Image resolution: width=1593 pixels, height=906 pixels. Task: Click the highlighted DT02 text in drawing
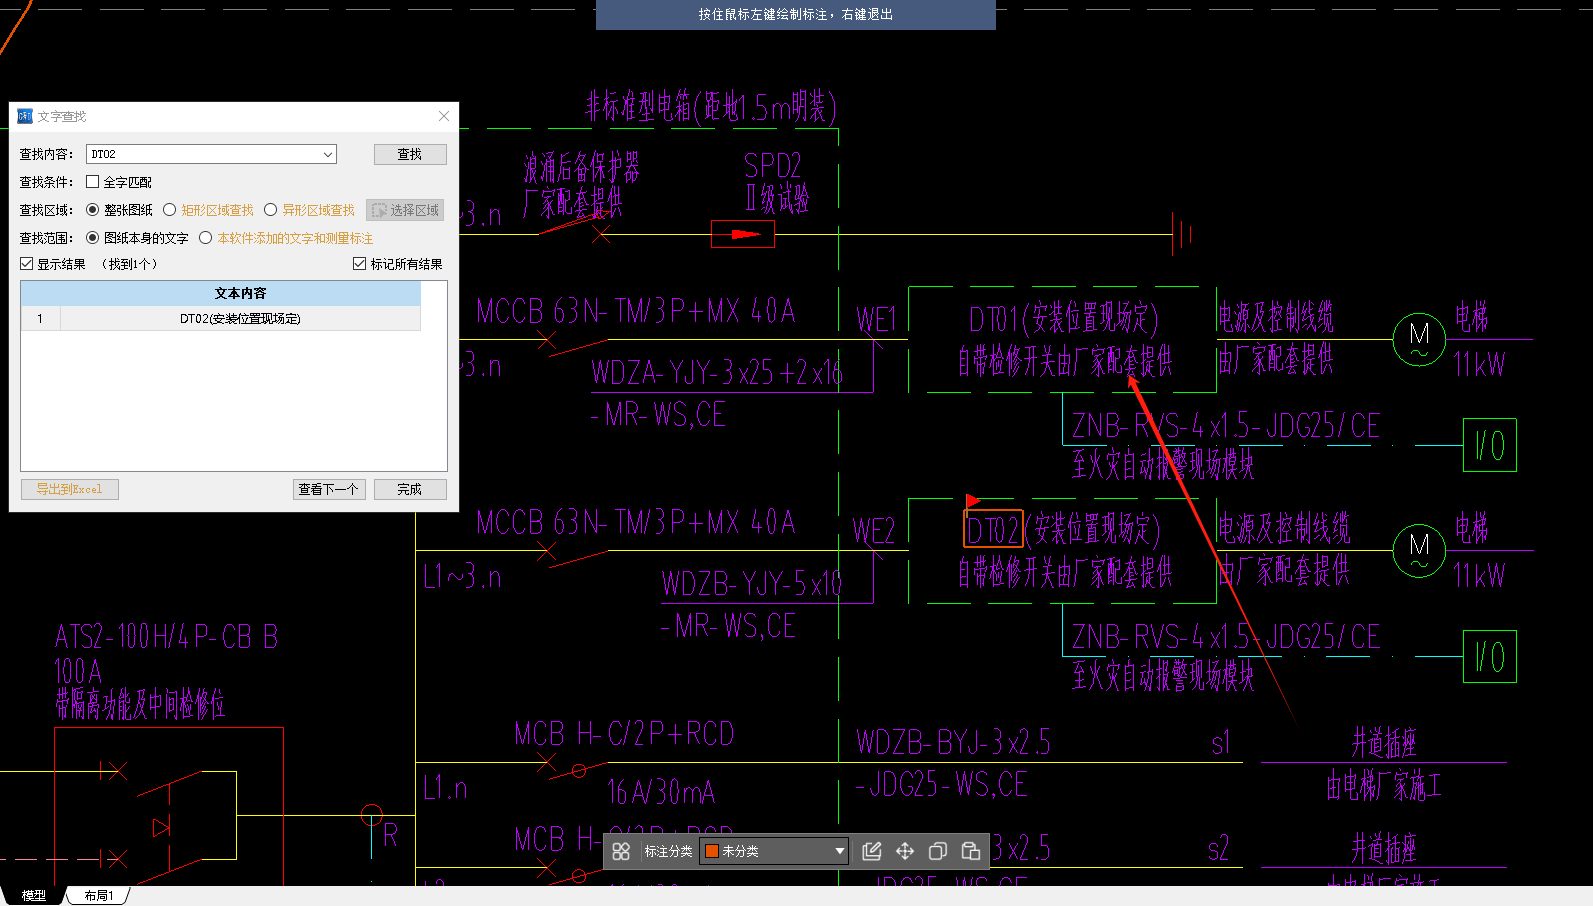(x=993, y=529)
